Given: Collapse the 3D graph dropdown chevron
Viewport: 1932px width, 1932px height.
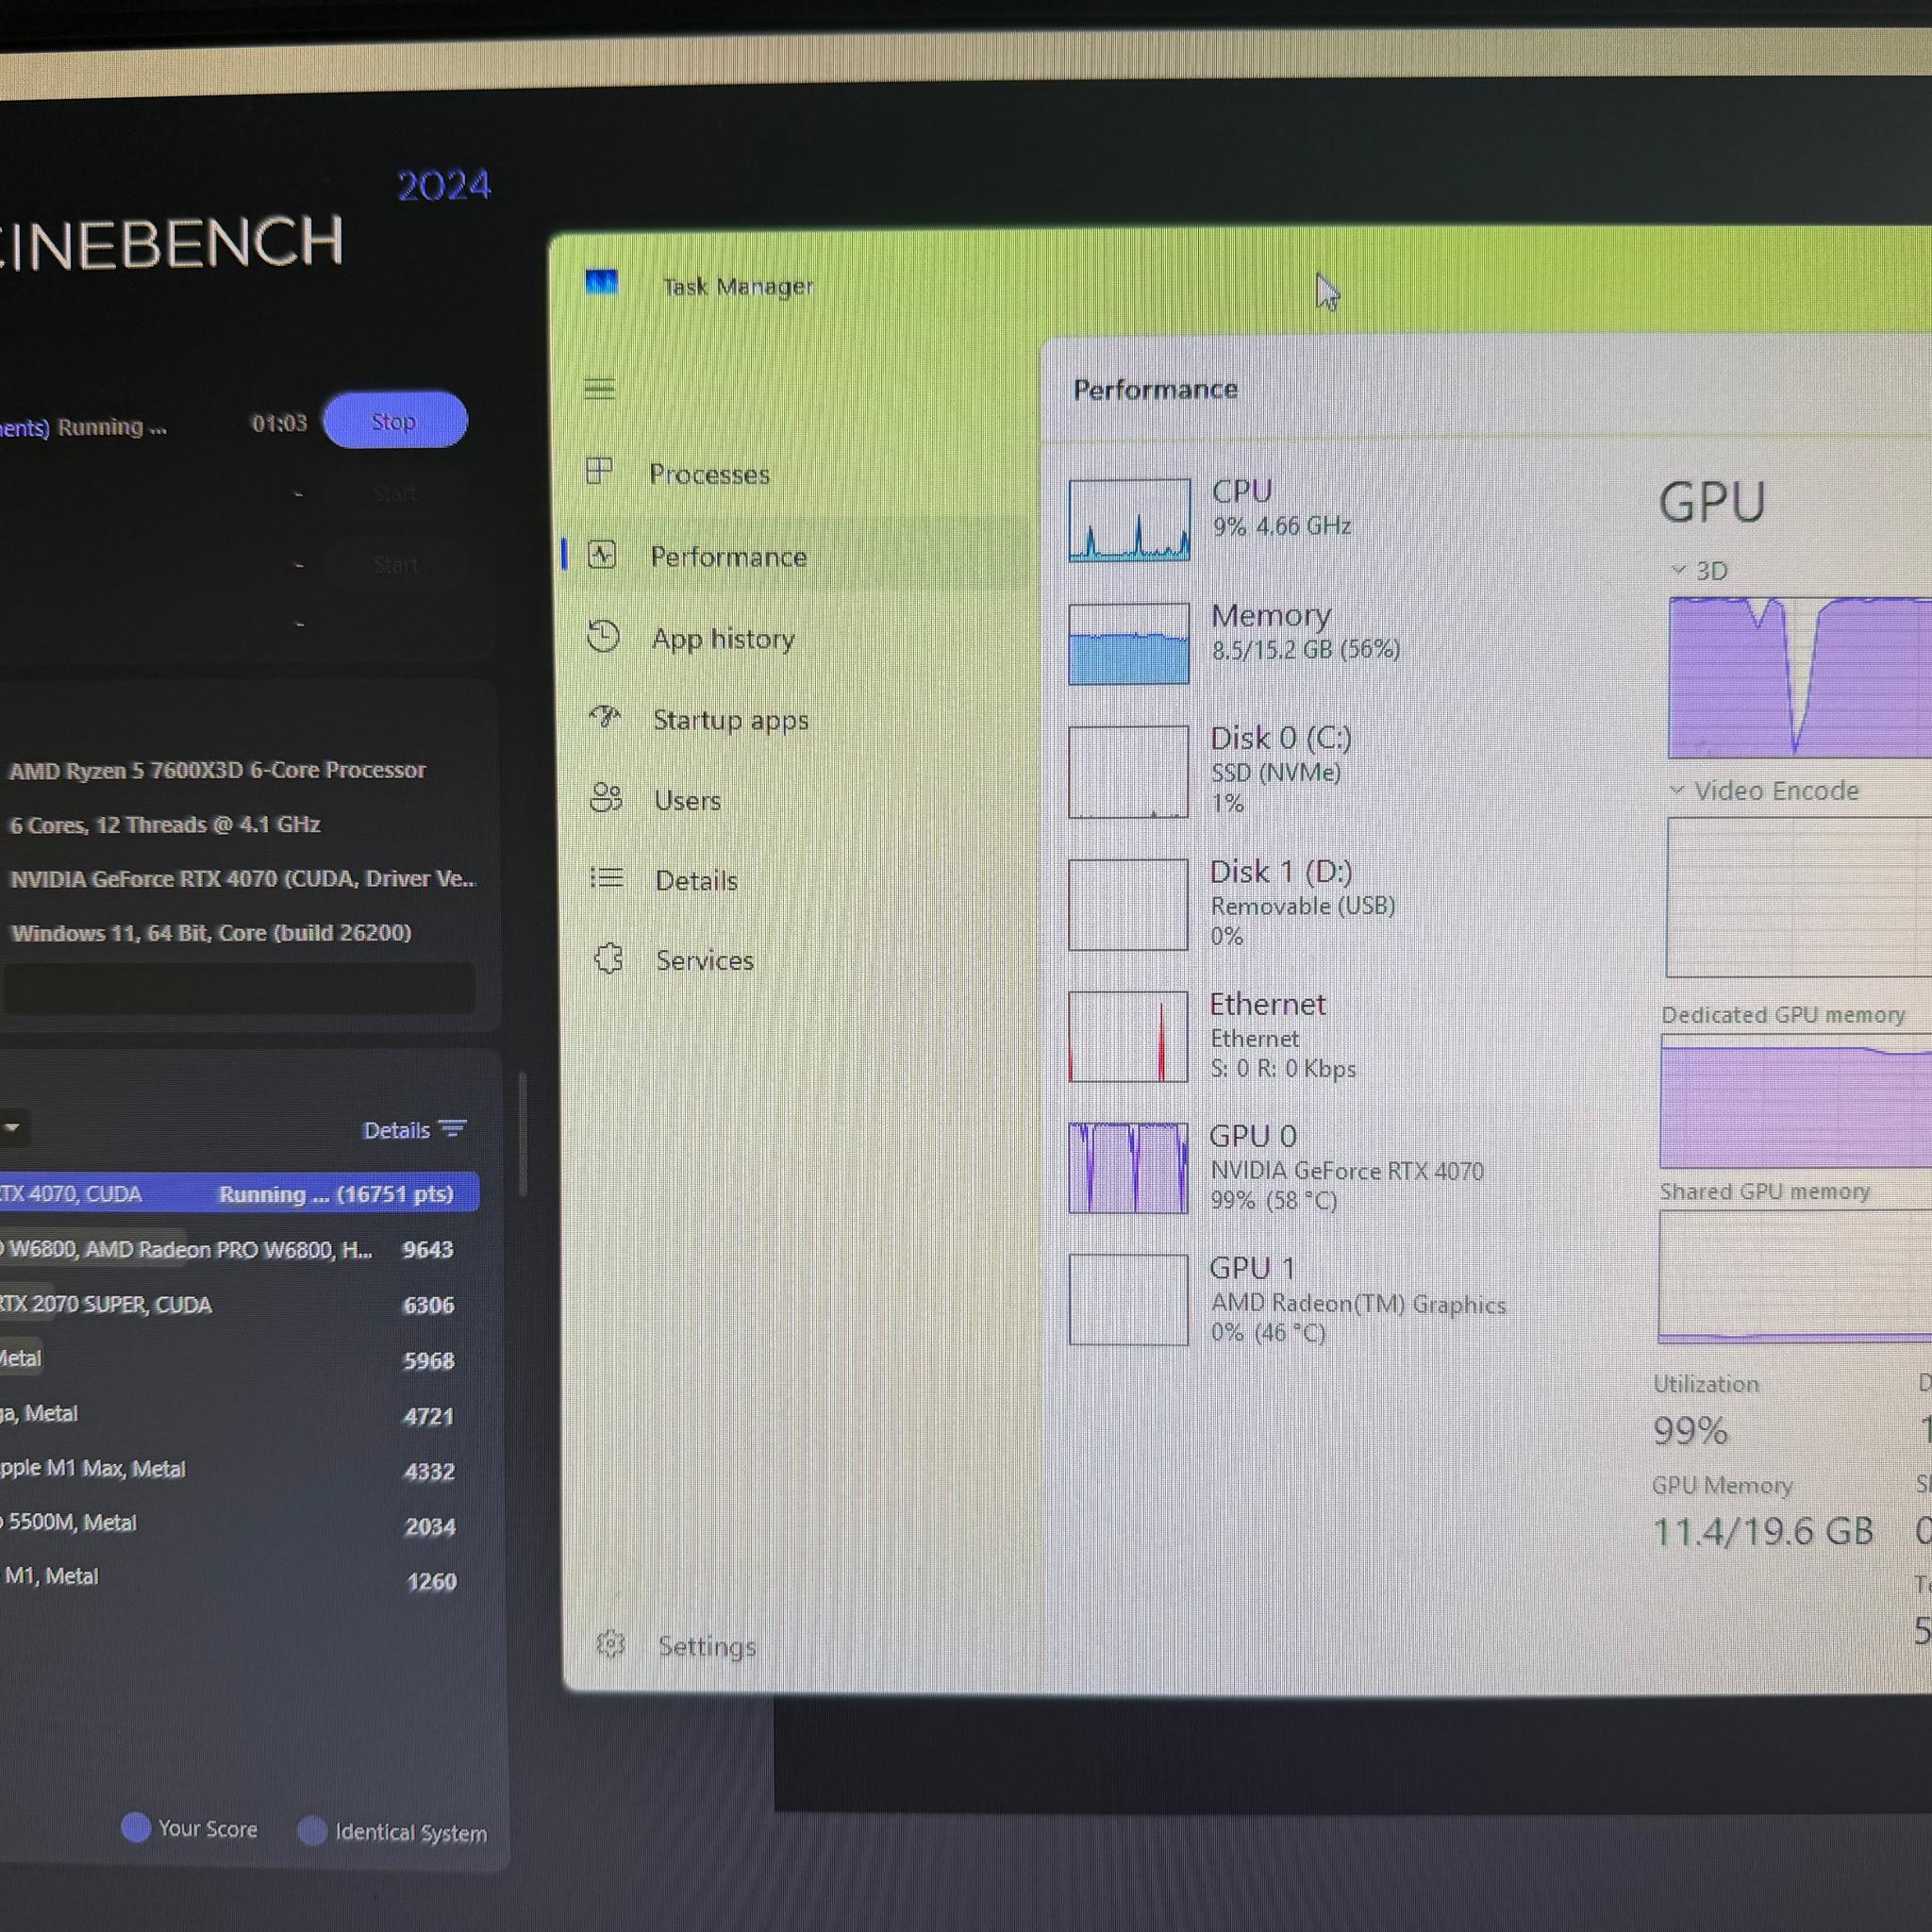Looking at the screenshot, I should (x=1679, y=570).
